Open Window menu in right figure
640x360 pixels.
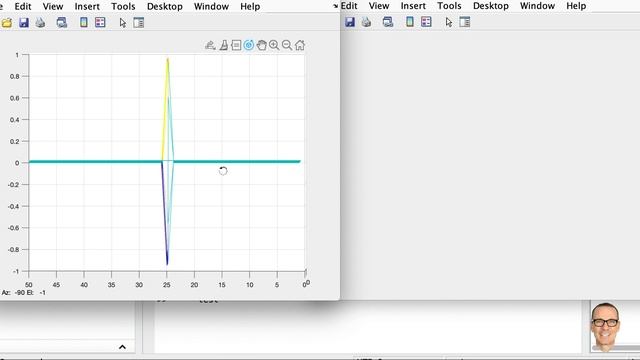[x=537, y=6]
